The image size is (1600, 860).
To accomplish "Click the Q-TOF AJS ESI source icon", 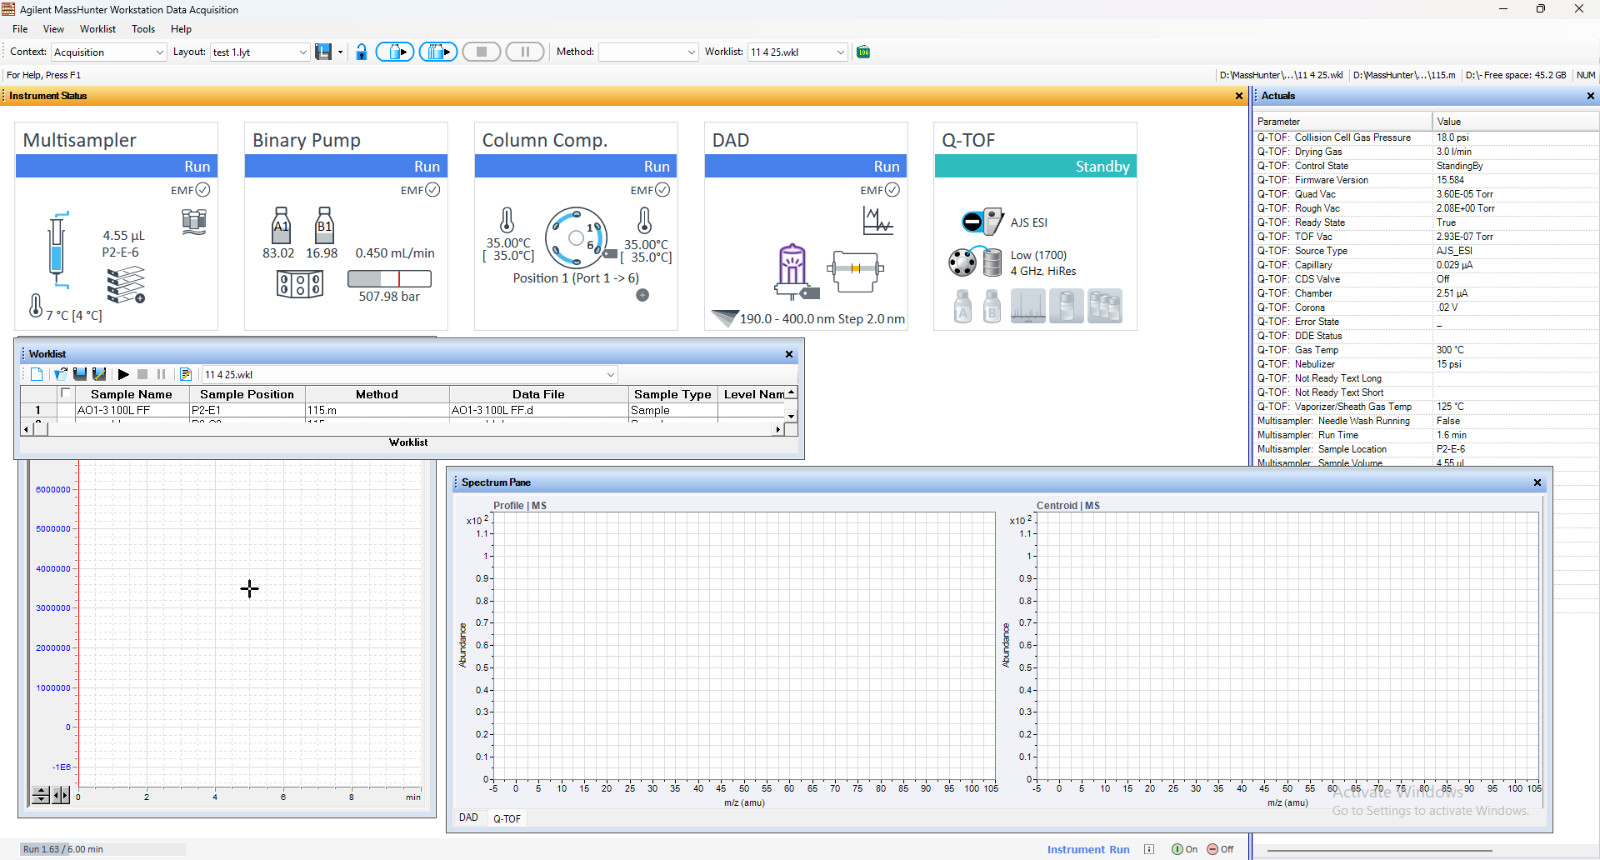I will 981,222.
